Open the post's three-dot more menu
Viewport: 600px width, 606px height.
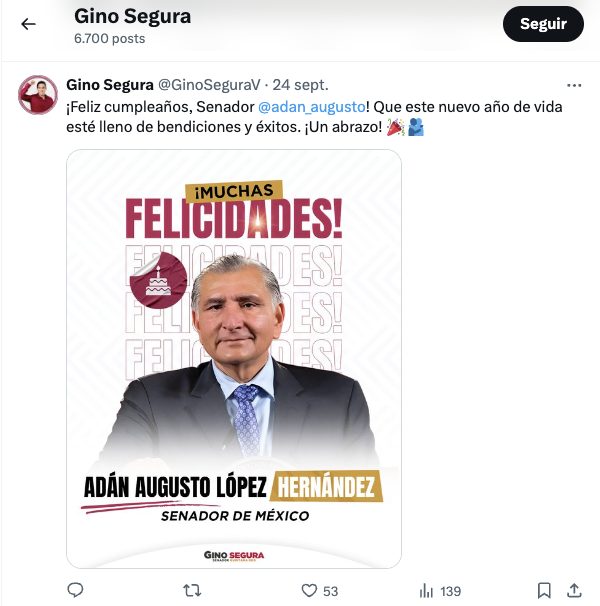tap(574, 85)
